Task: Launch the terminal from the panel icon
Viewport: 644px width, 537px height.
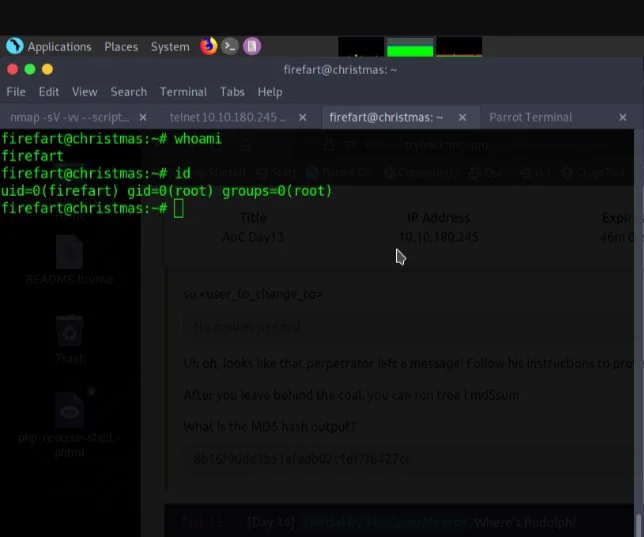Action: 230,46
